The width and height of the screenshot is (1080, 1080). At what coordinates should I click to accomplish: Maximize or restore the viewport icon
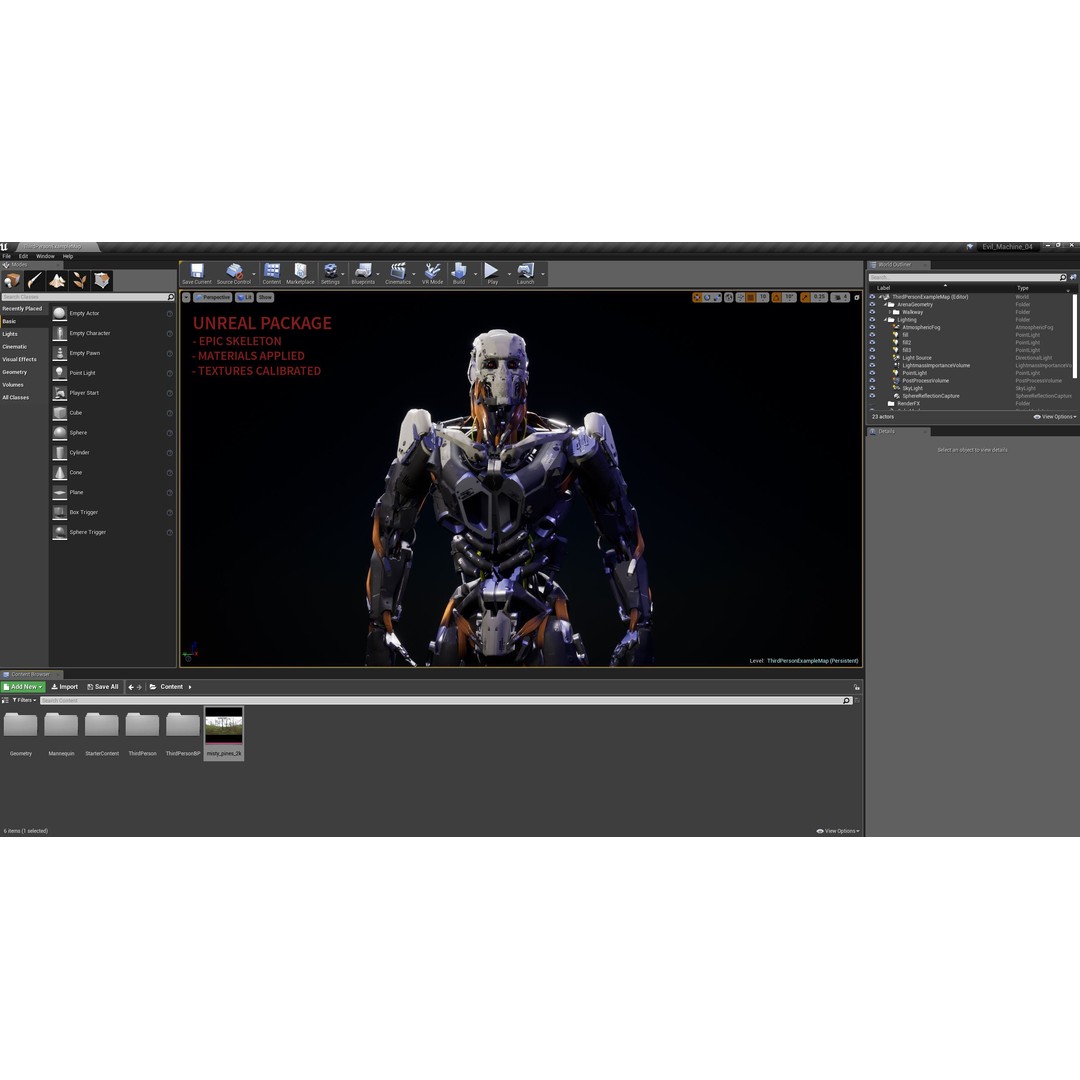click(x=857, y=298)
